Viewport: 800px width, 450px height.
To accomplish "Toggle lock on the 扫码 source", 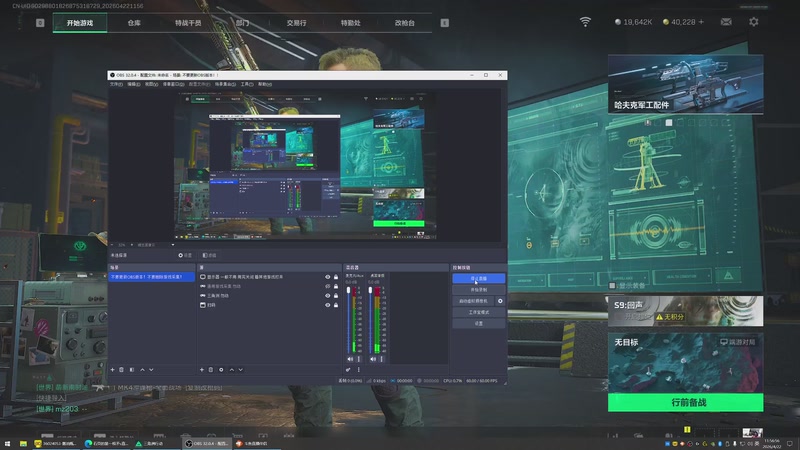I will click(336, 305).
